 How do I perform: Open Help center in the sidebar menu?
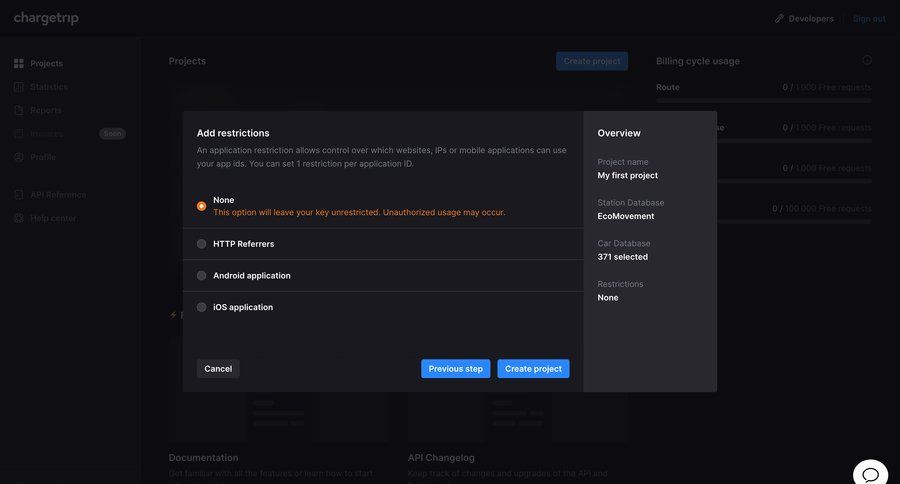(x=53, y=218)
